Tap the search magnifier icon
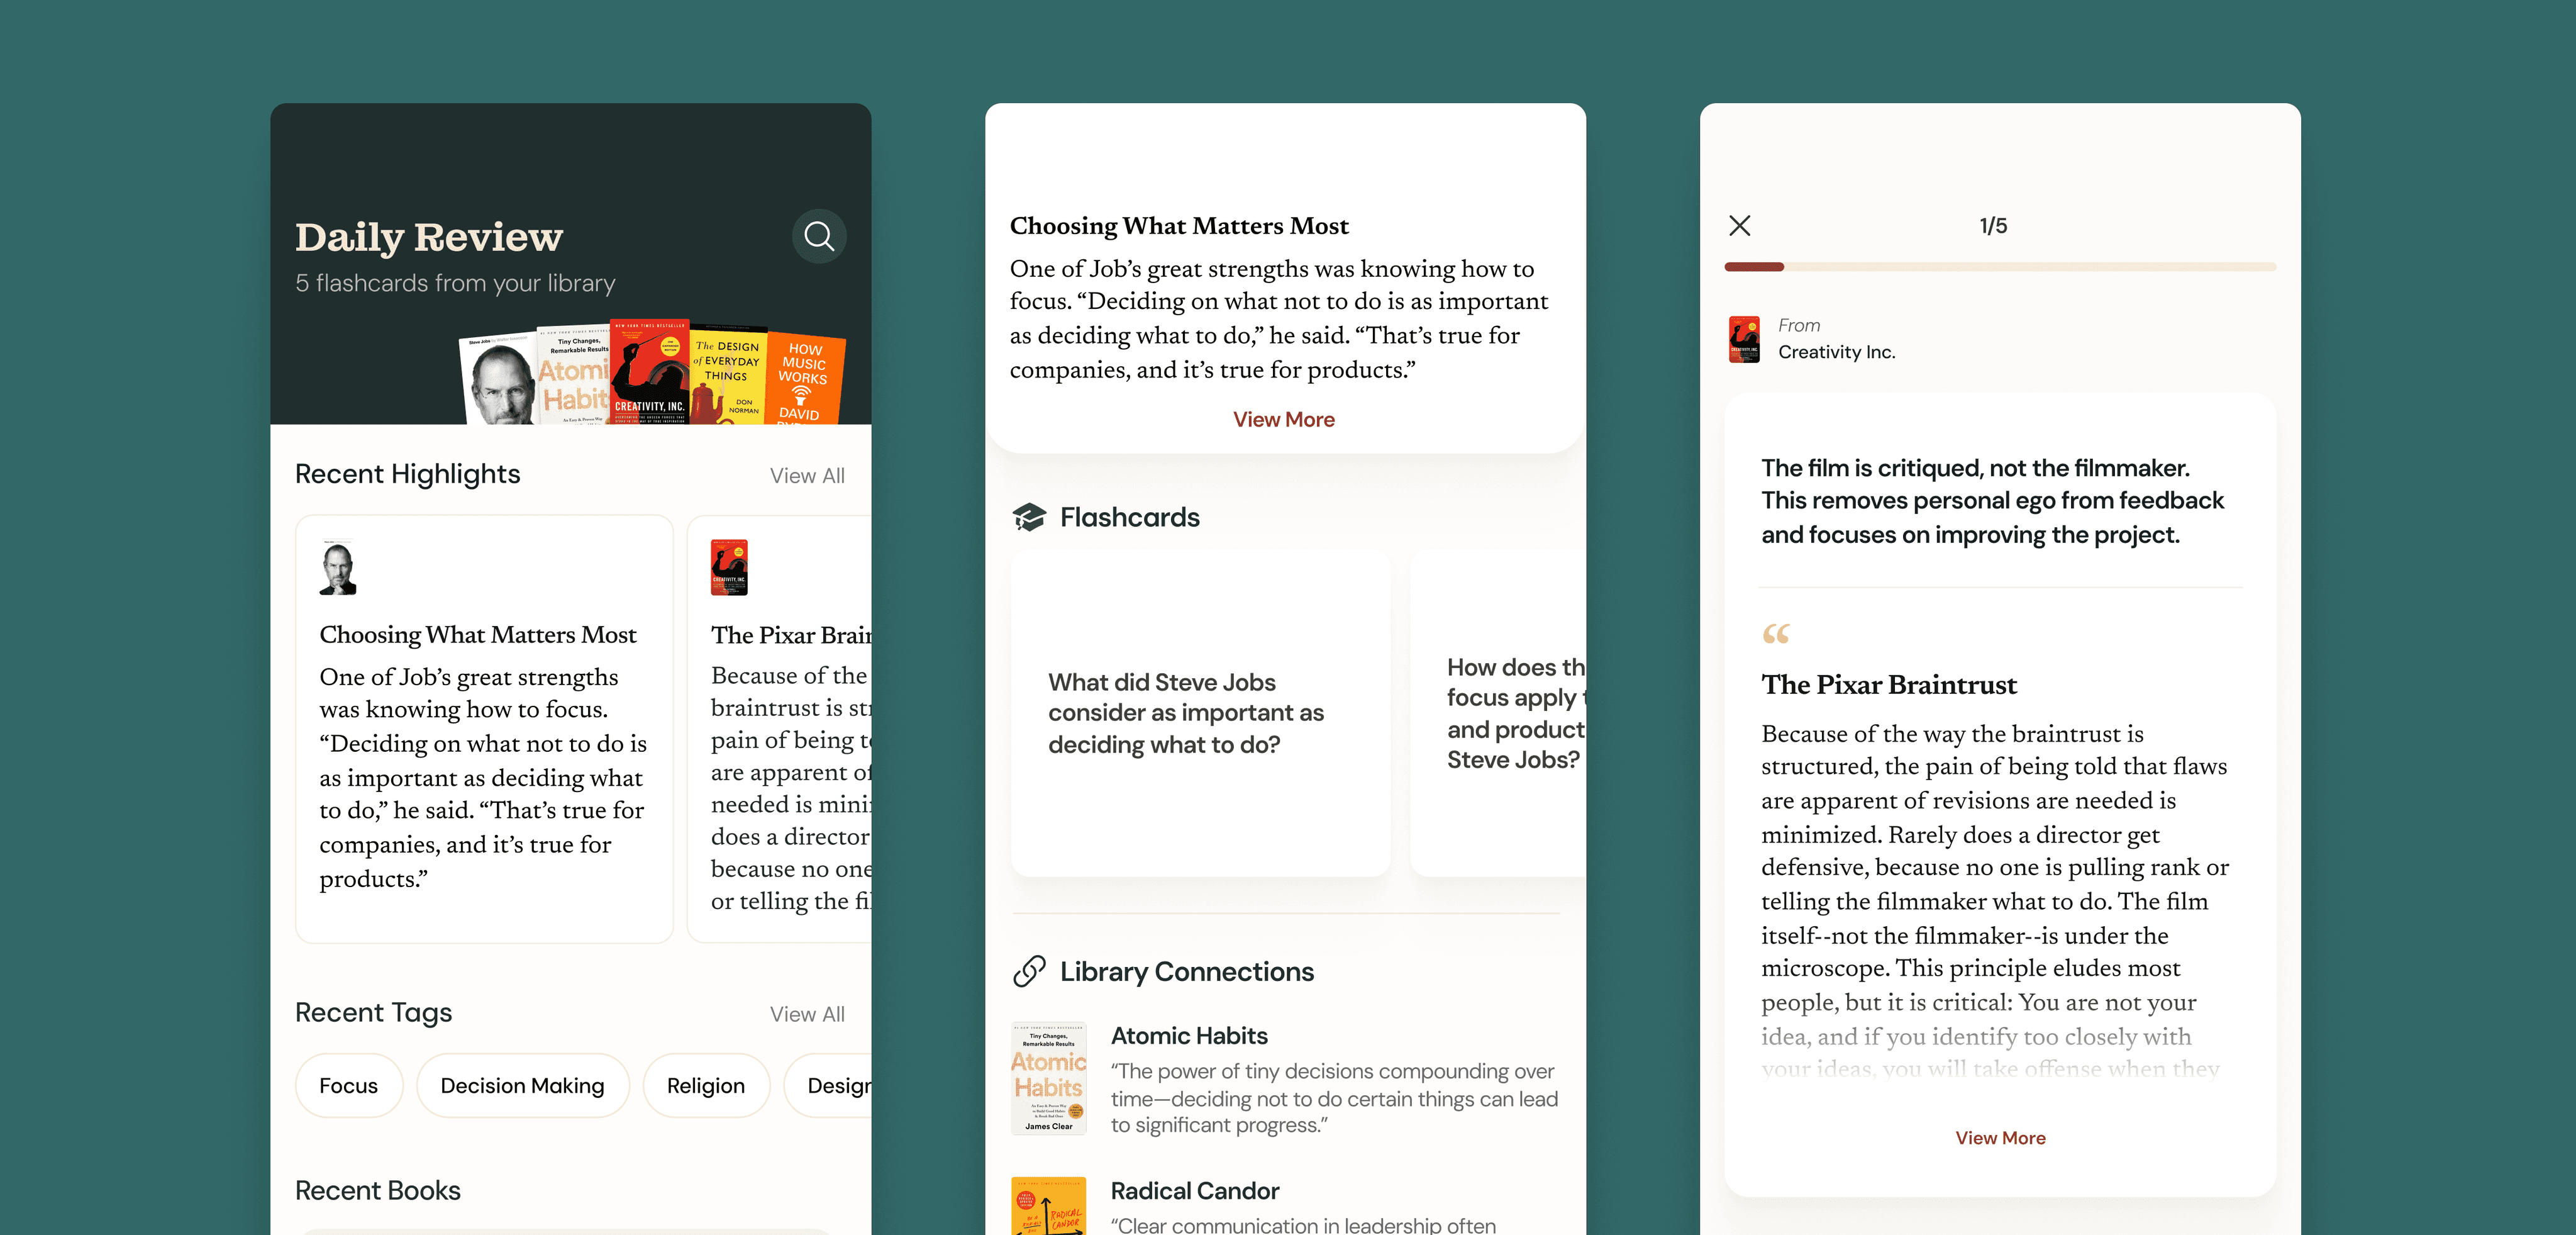This screenshot has height=1235, width=2576. [818, 236]
